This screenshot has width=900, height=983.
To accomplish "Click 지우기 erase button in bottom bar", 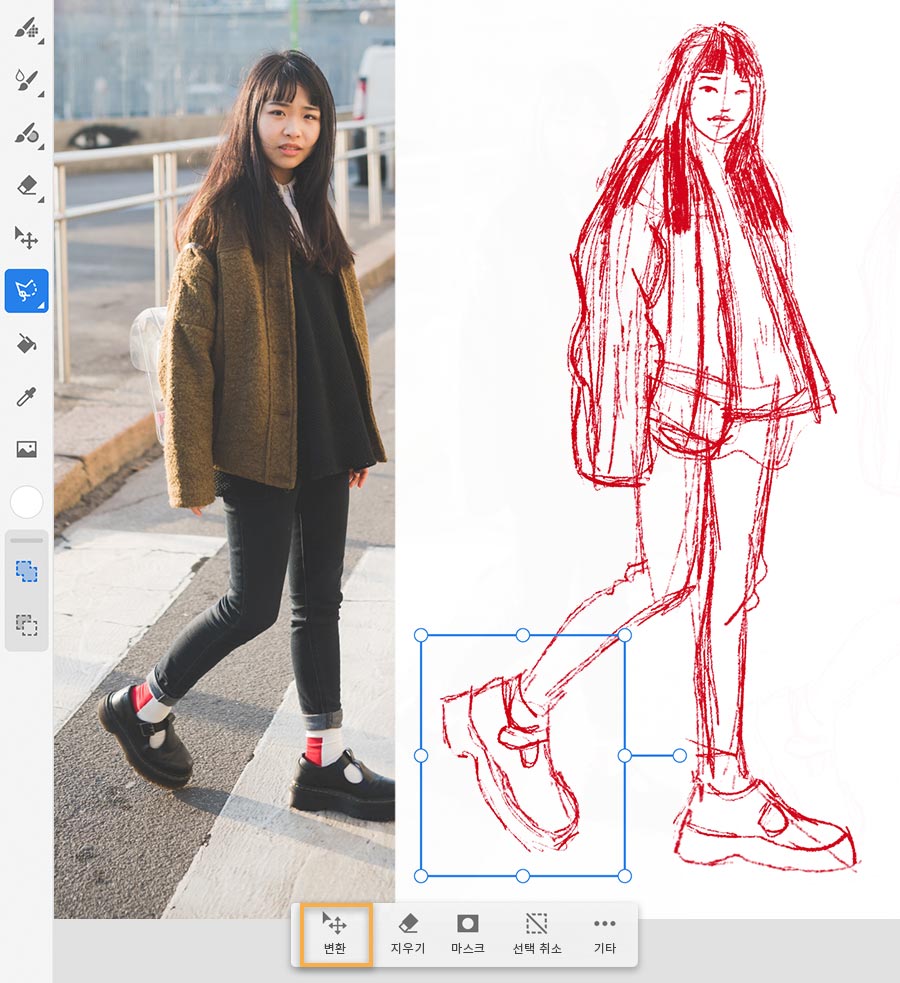I will (x=408, y=933).
